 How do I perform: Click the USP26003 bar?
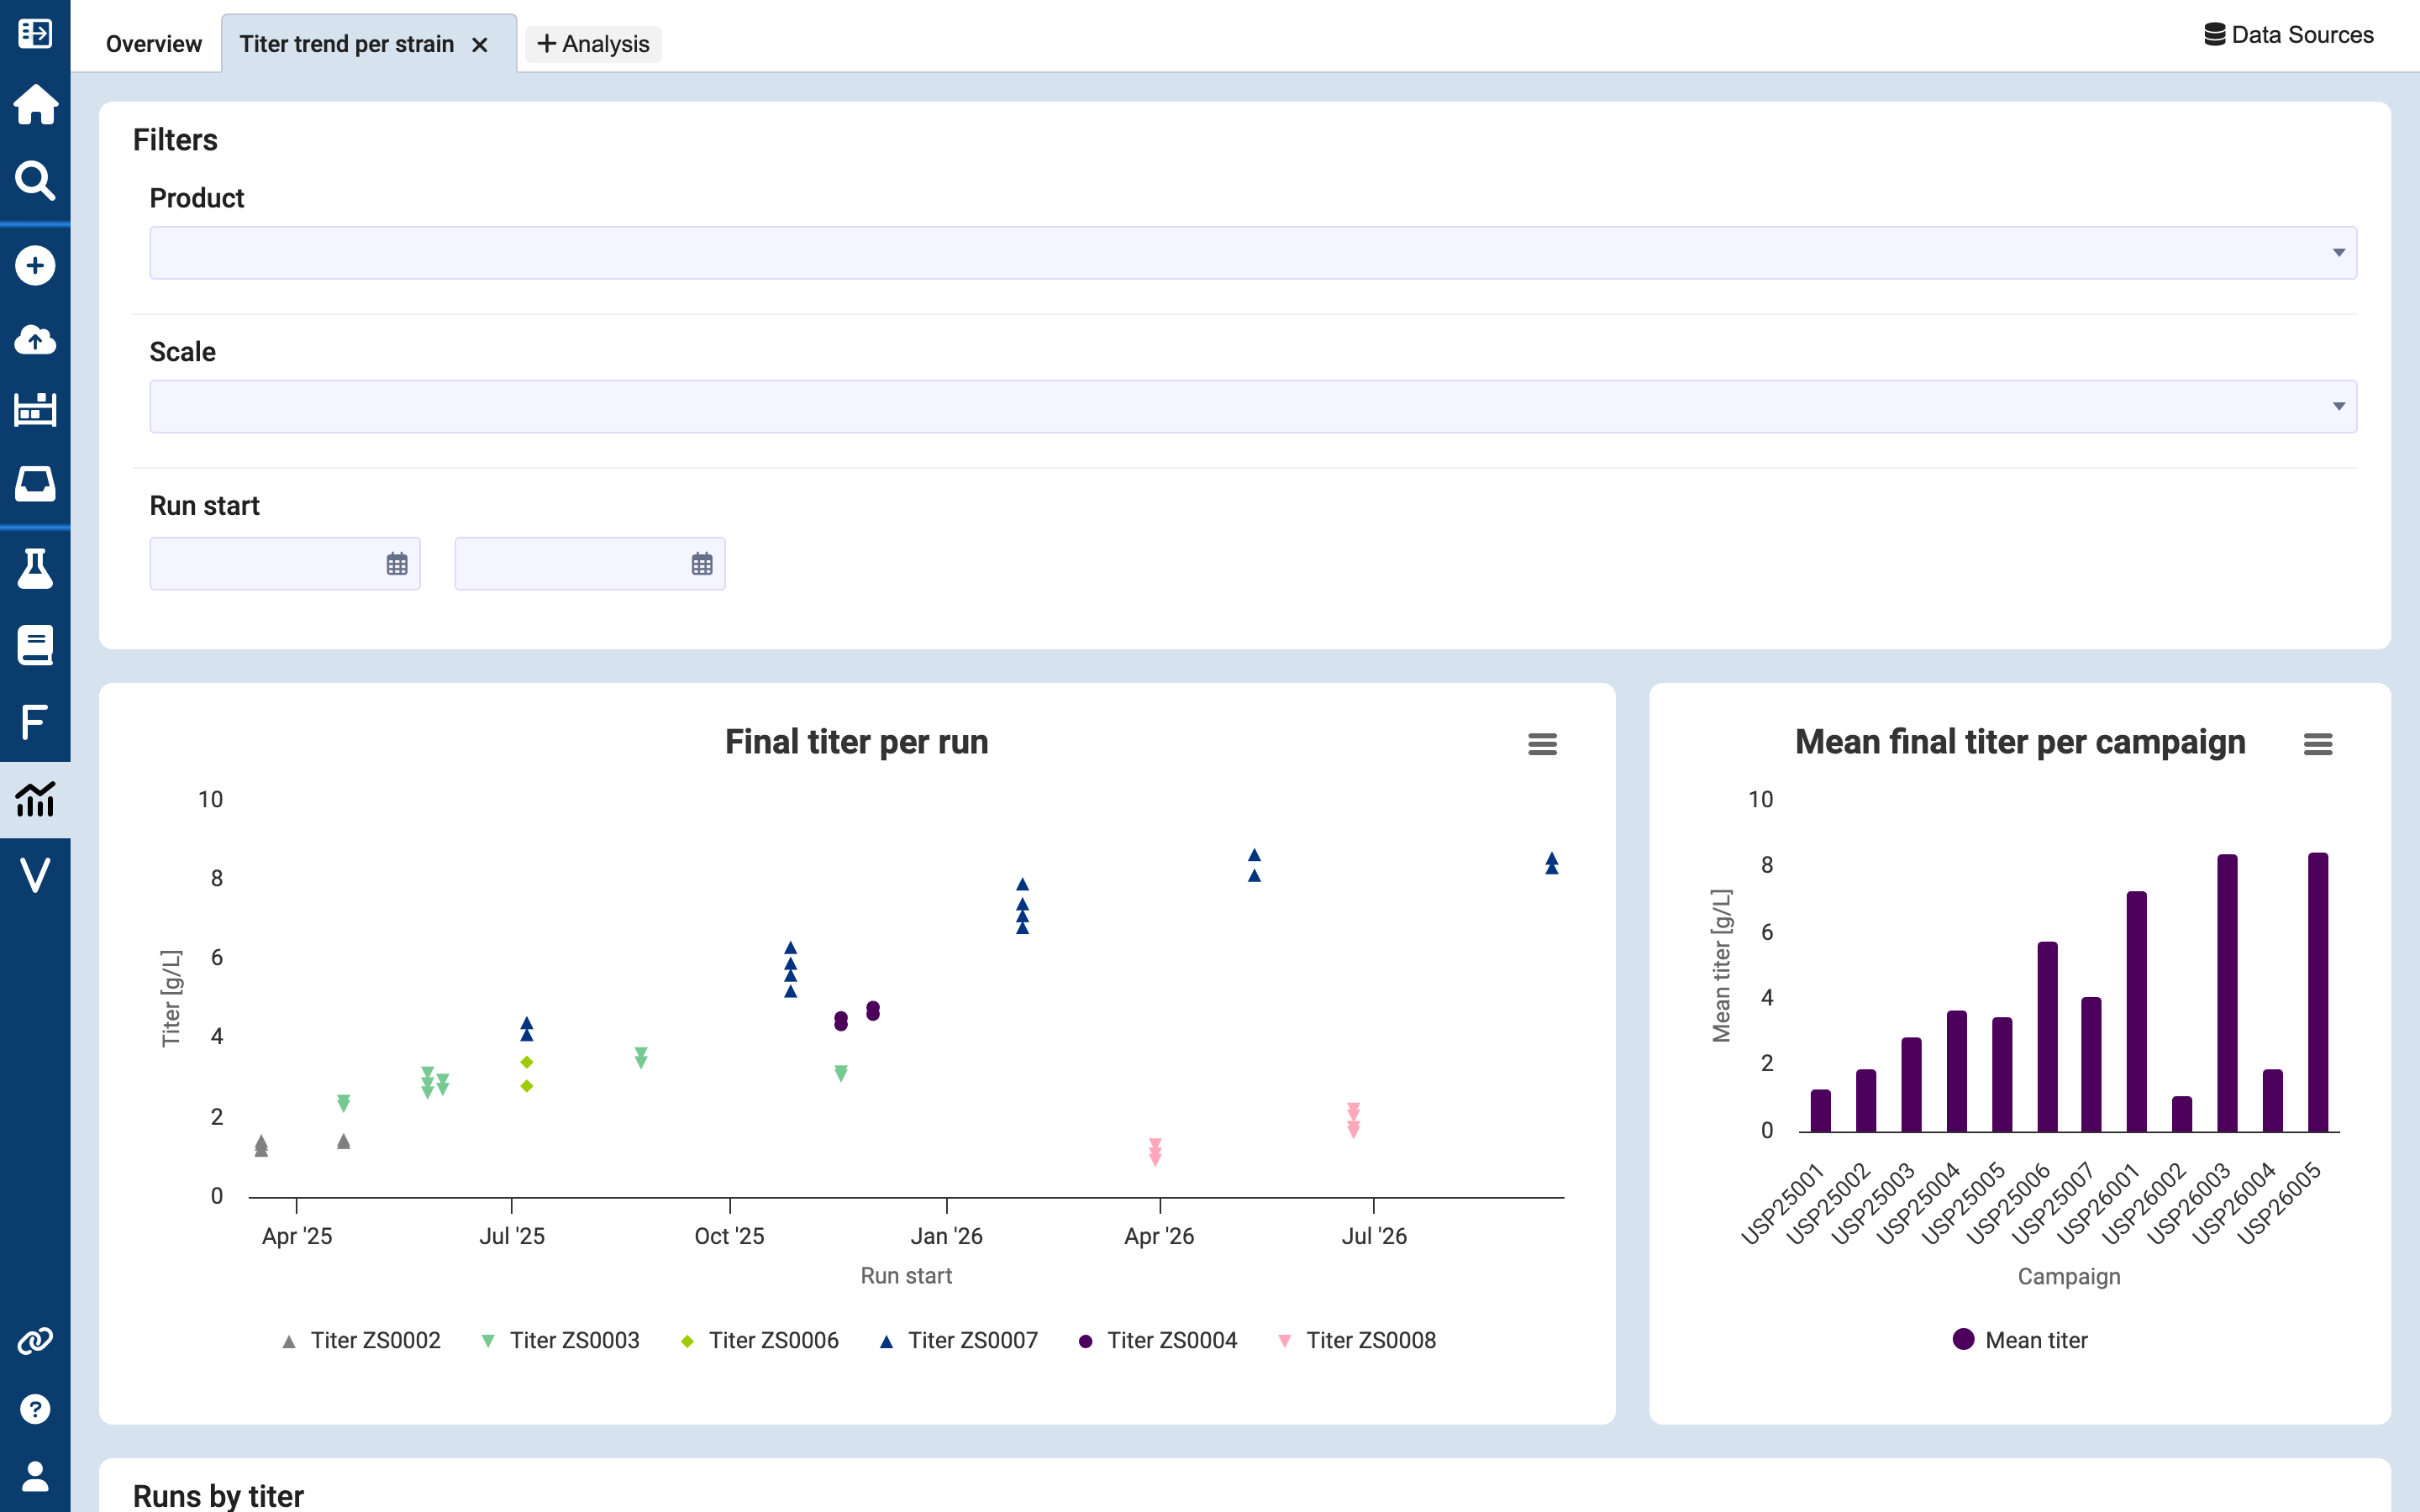[2227, 993]
